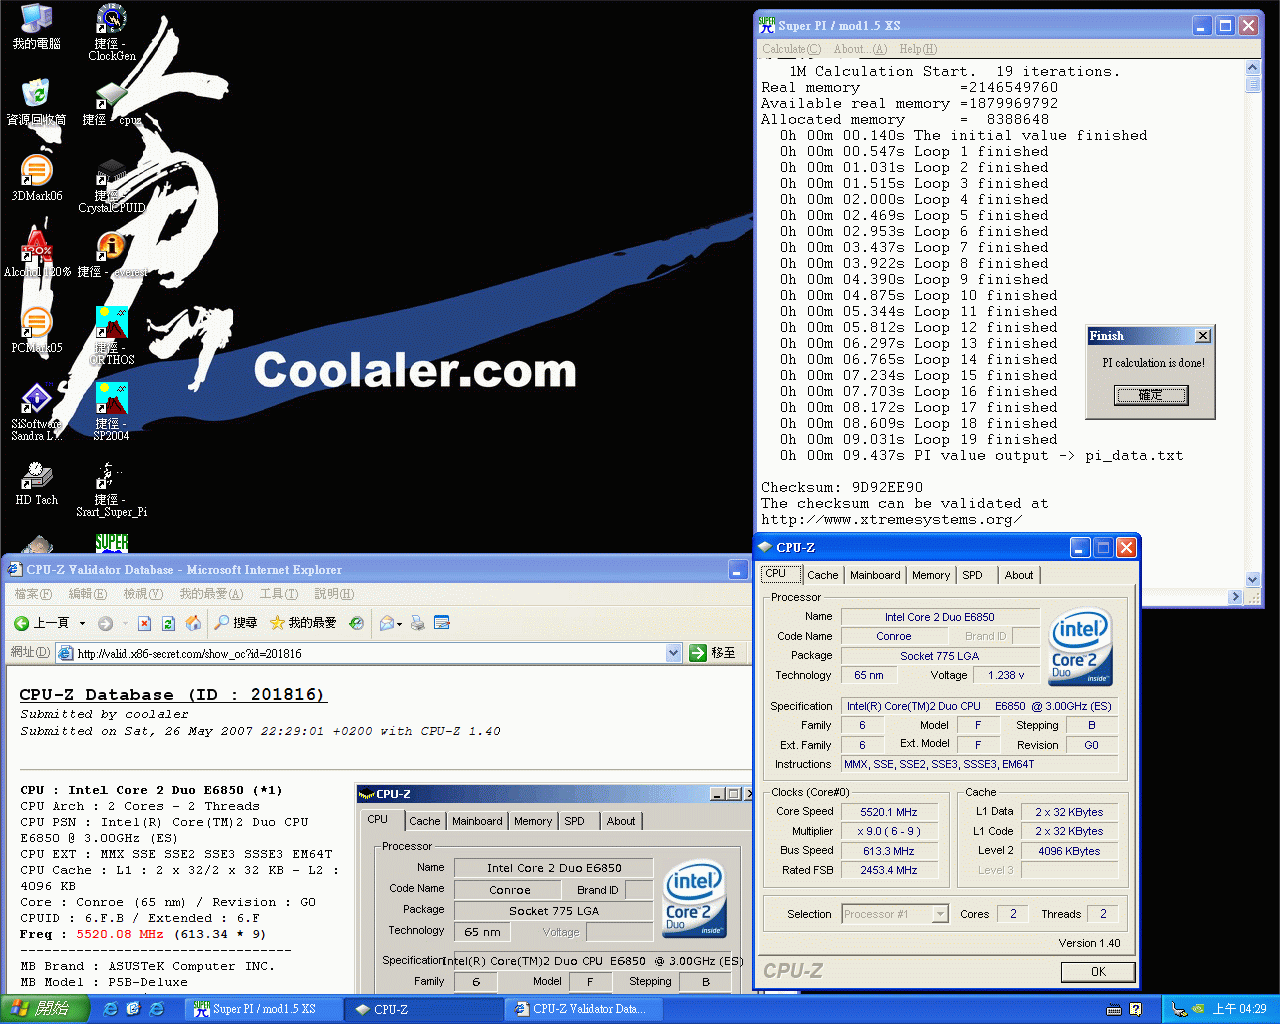Open the HD Tach desktop icon
Image resolution: width=1280 pixels, height=1024 pixels.
(36, 483)
